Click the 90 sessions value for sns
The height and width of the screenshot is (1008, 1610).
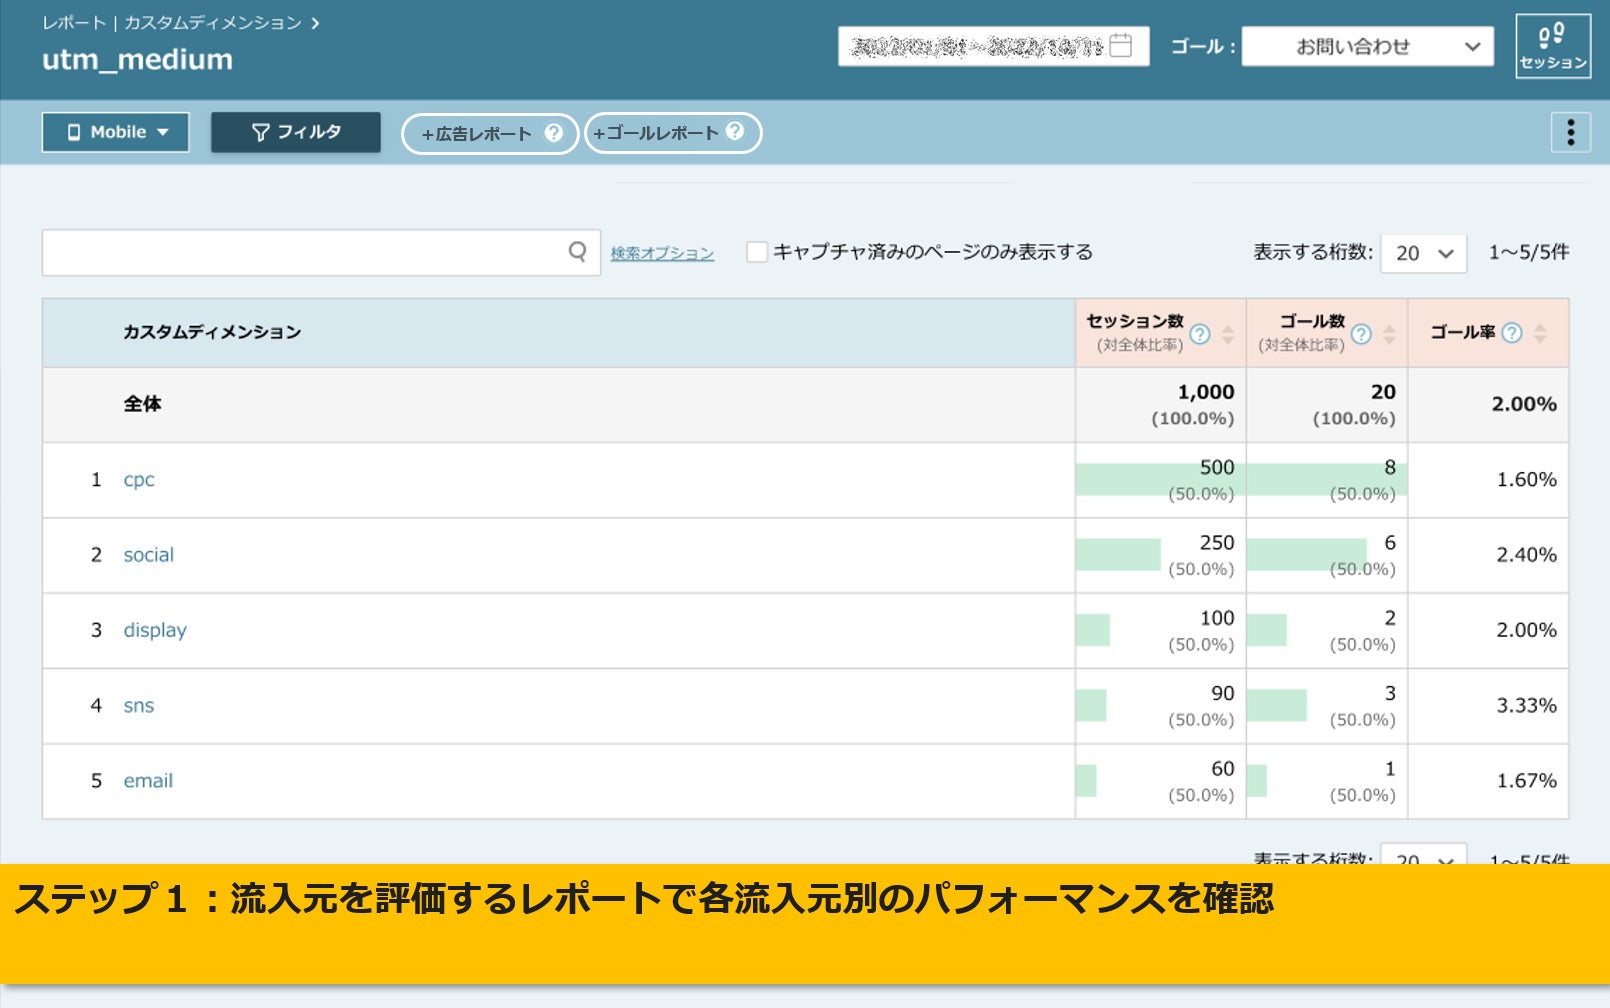(1223, 693)
